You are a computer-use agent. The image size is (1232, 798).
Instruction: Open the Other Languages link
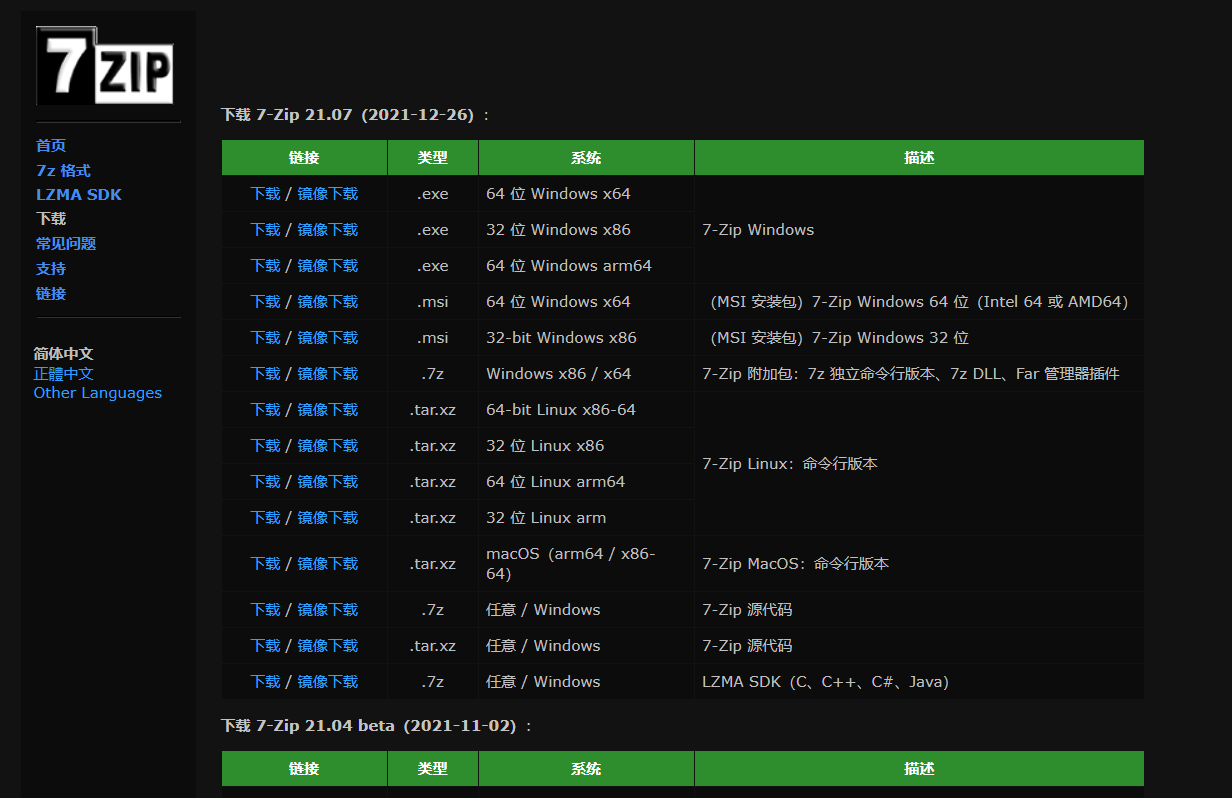point(98,393)
